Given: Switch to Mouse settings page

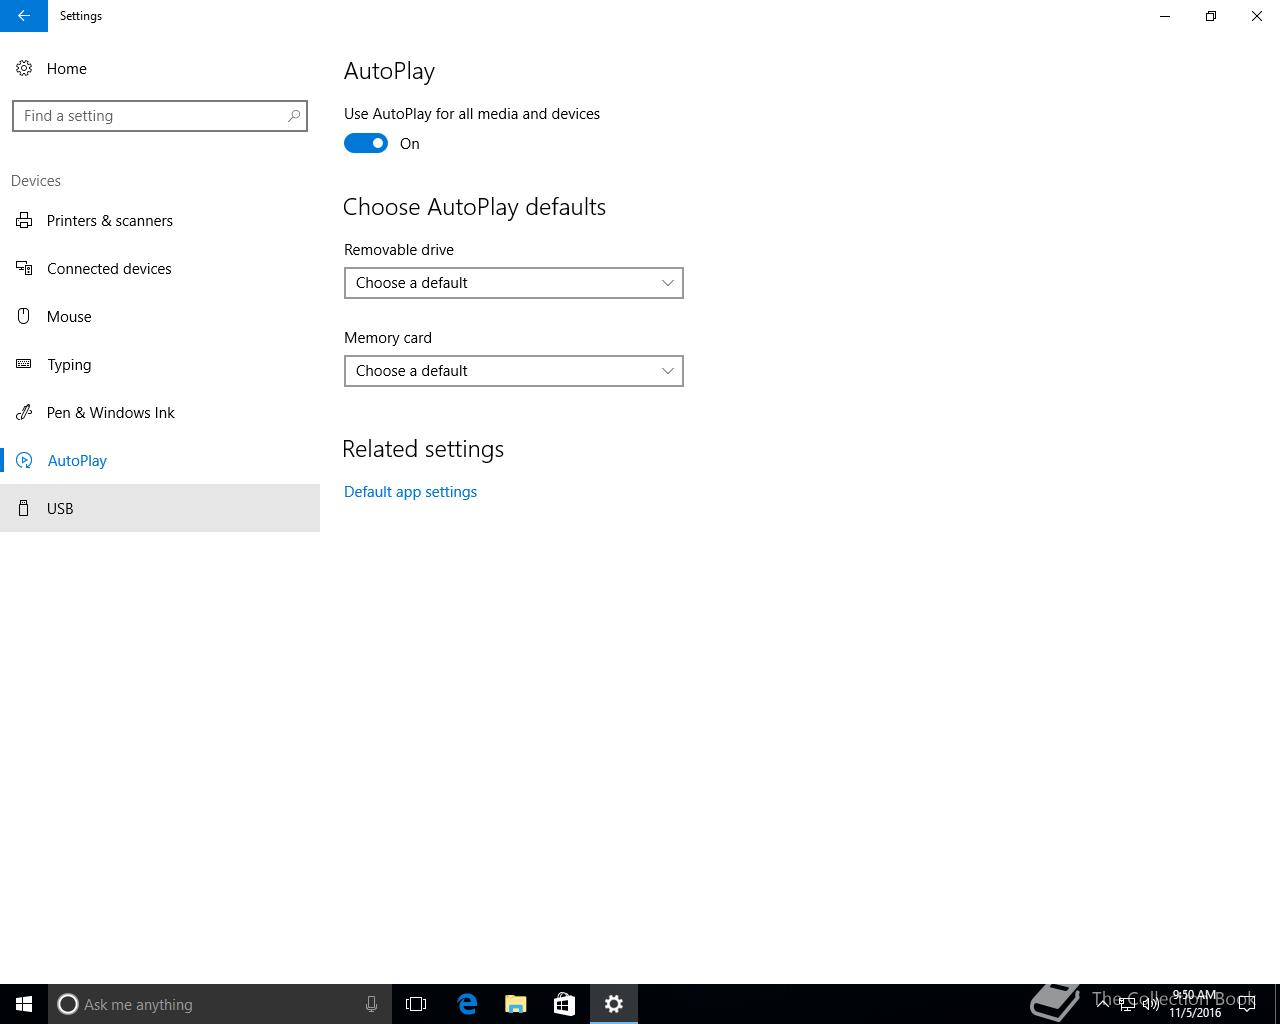Looking at the screenshot, I should [160, 316].
